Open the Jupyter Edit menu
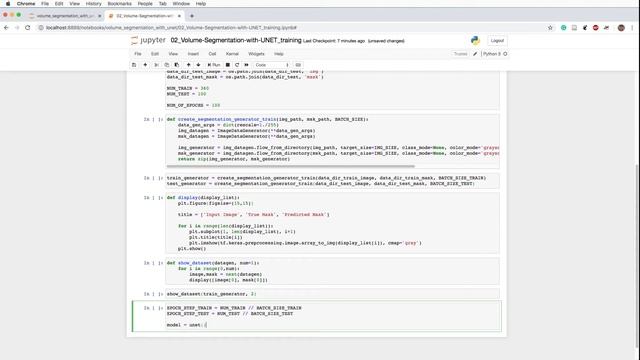Screen dimensions: 640x360 pyautogui.click(x=155, y=54)
